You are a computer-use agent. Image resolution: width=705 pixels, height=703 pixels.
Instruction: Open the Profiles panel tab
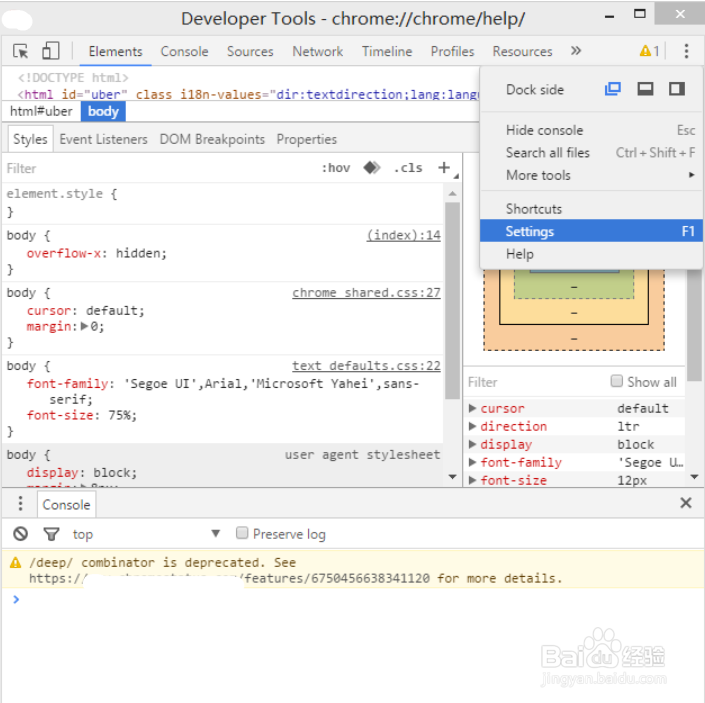(452, 51)
